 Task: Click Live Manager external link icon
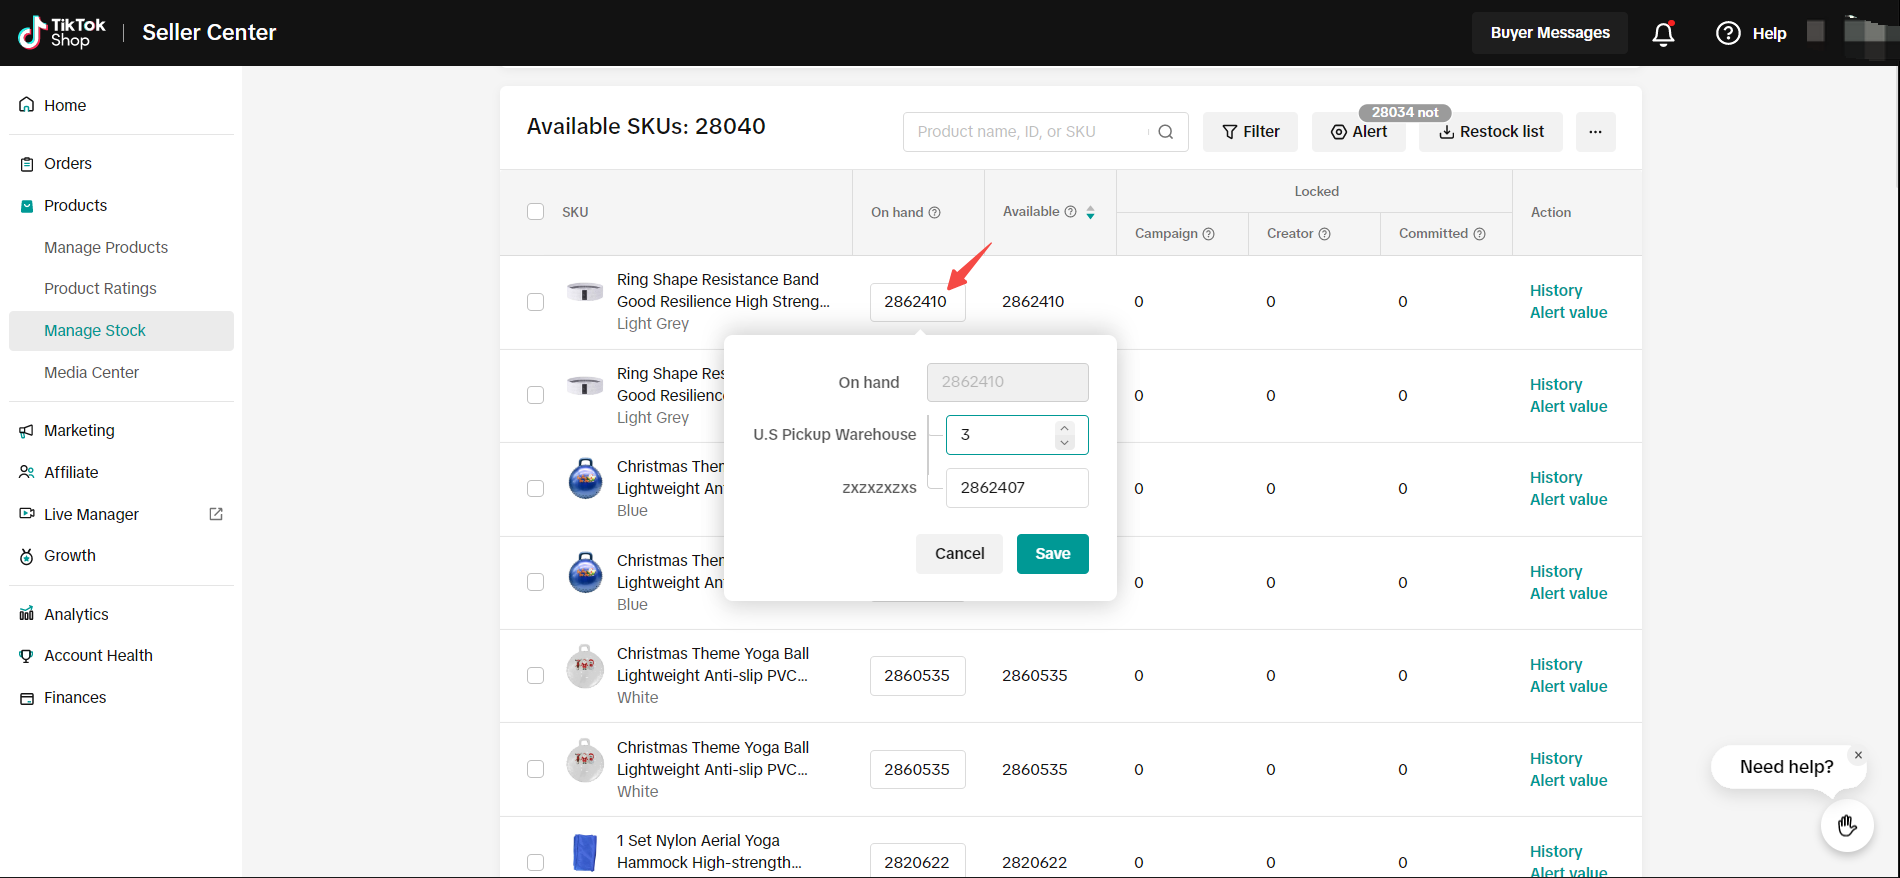tap(216, 514)
